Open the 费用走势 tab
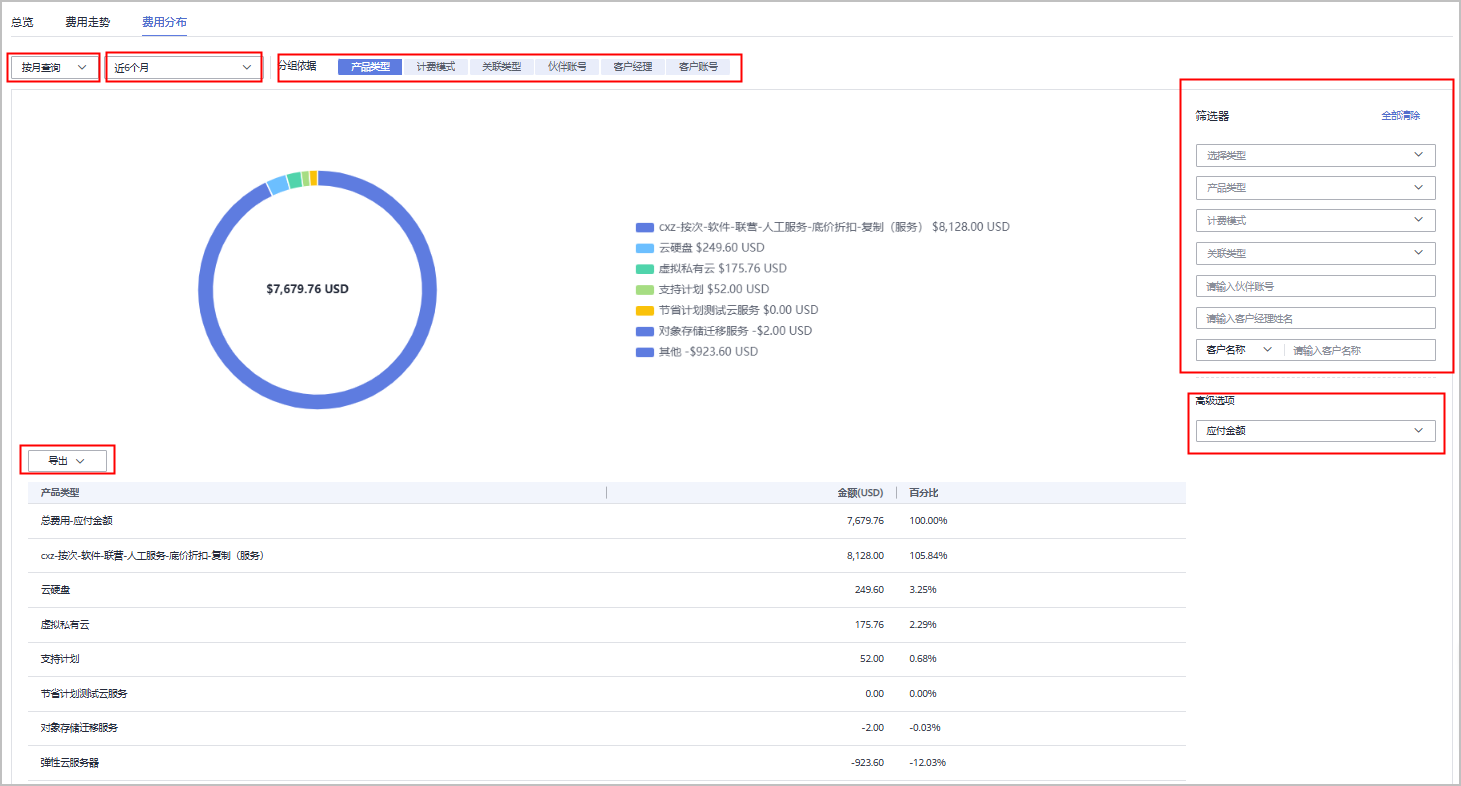Image resolution: width=1461 pixels, height=786 pixels. pos(88,22)
